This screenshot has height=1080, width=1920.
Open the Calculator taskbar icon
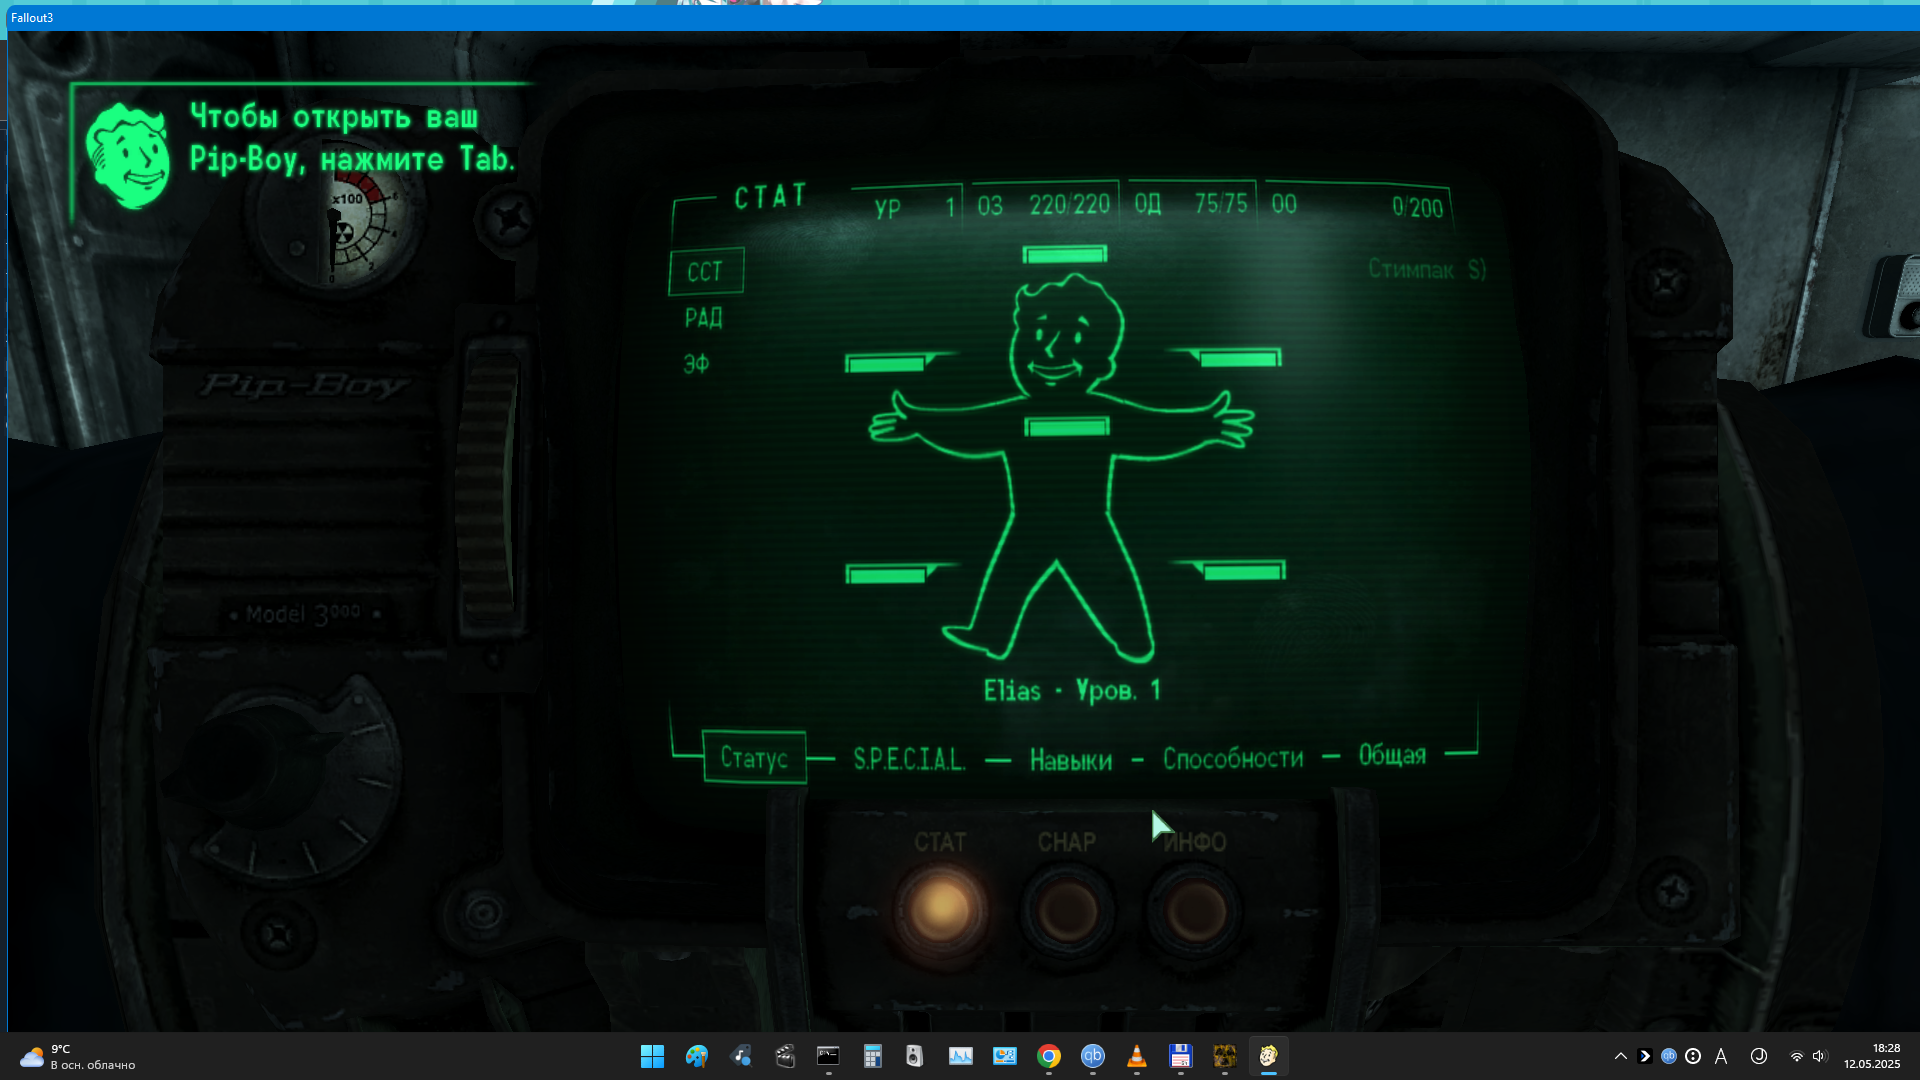pyautogui.click(x=873, y=1056)
